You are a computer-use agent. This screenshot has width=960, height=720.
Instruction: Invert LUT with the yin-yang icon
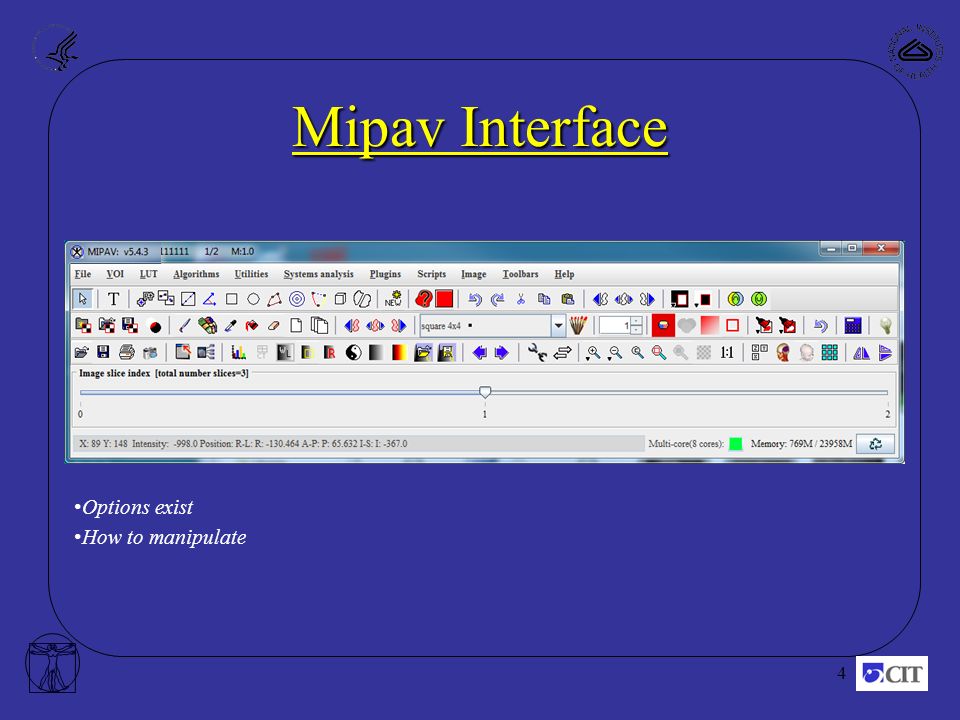(x=353, y=352)
